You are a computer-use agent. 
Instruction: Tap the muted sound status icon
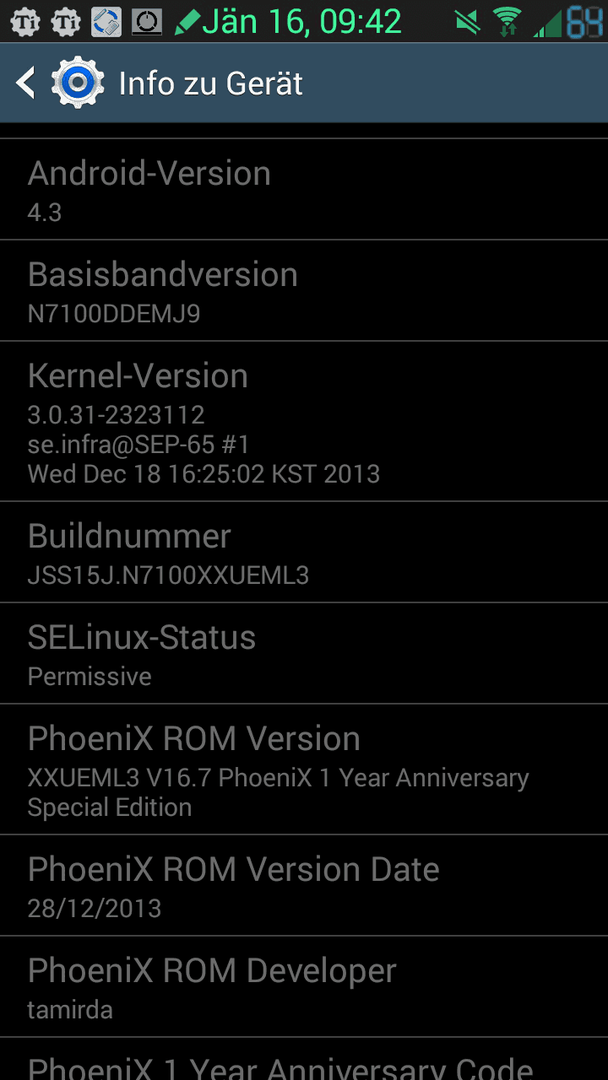pos(468,22)
